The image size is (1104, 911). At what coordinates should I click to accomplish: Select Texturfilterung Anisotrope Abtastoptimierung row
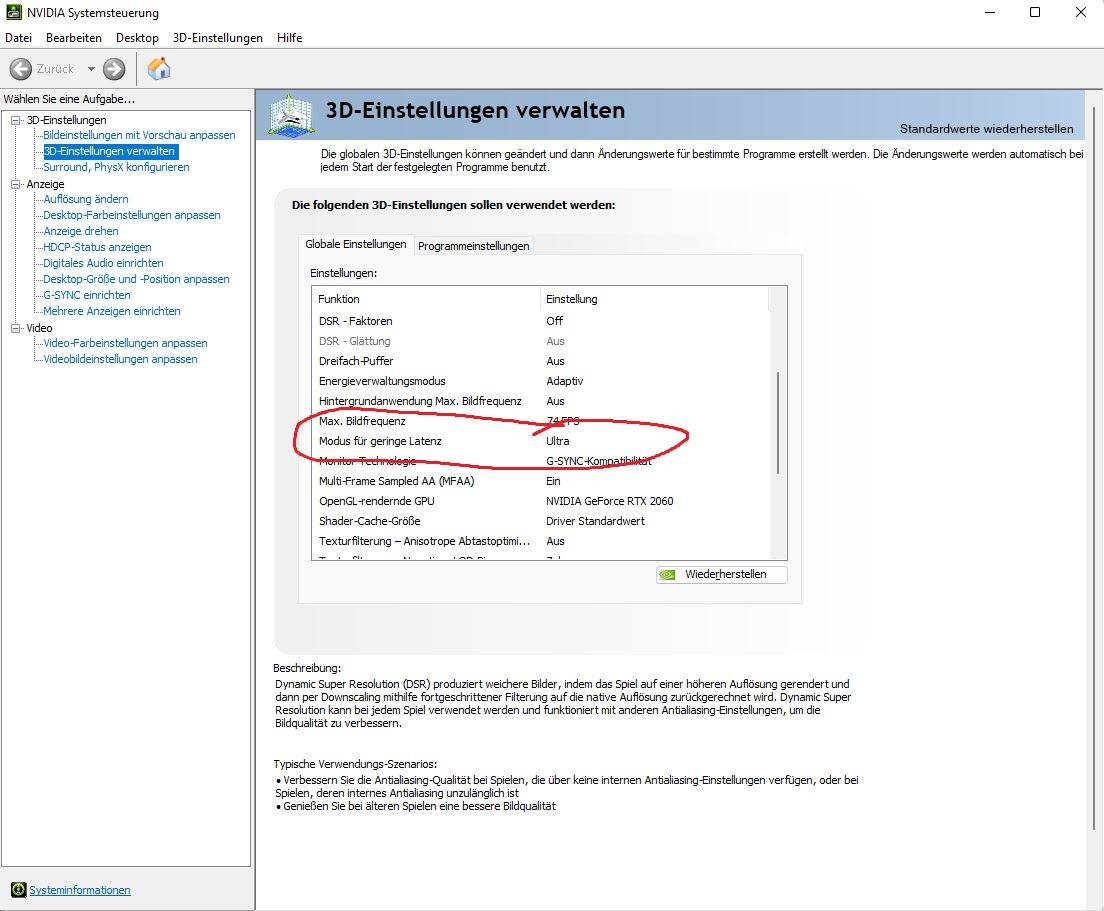point(540,541)
